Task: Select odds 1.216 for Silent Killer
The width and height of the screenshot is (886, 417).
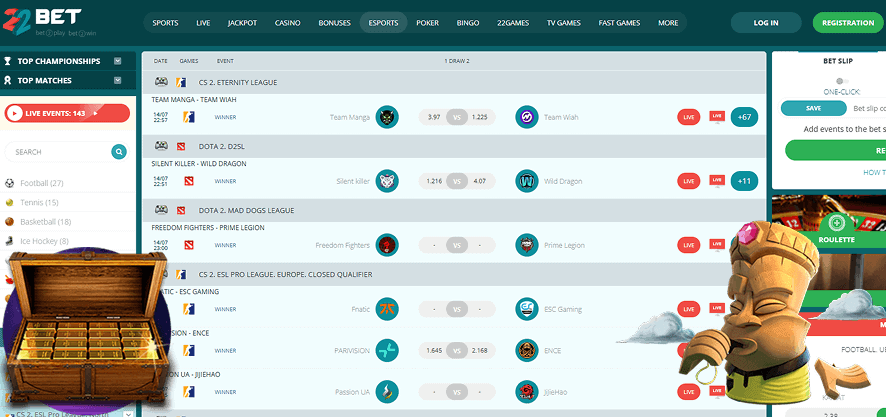Action: [x=434, y=181]
